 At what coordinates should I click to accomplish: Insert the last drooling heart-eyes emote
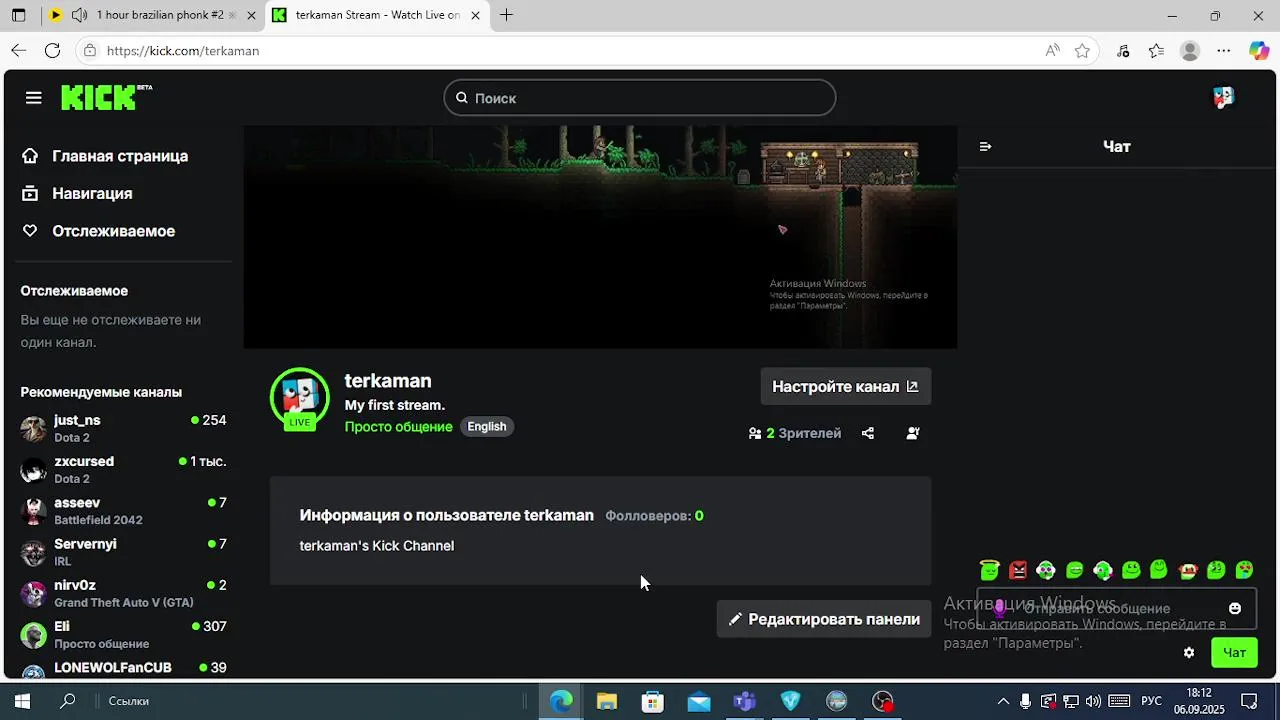pyautogui.click(x=1244, y=570)
